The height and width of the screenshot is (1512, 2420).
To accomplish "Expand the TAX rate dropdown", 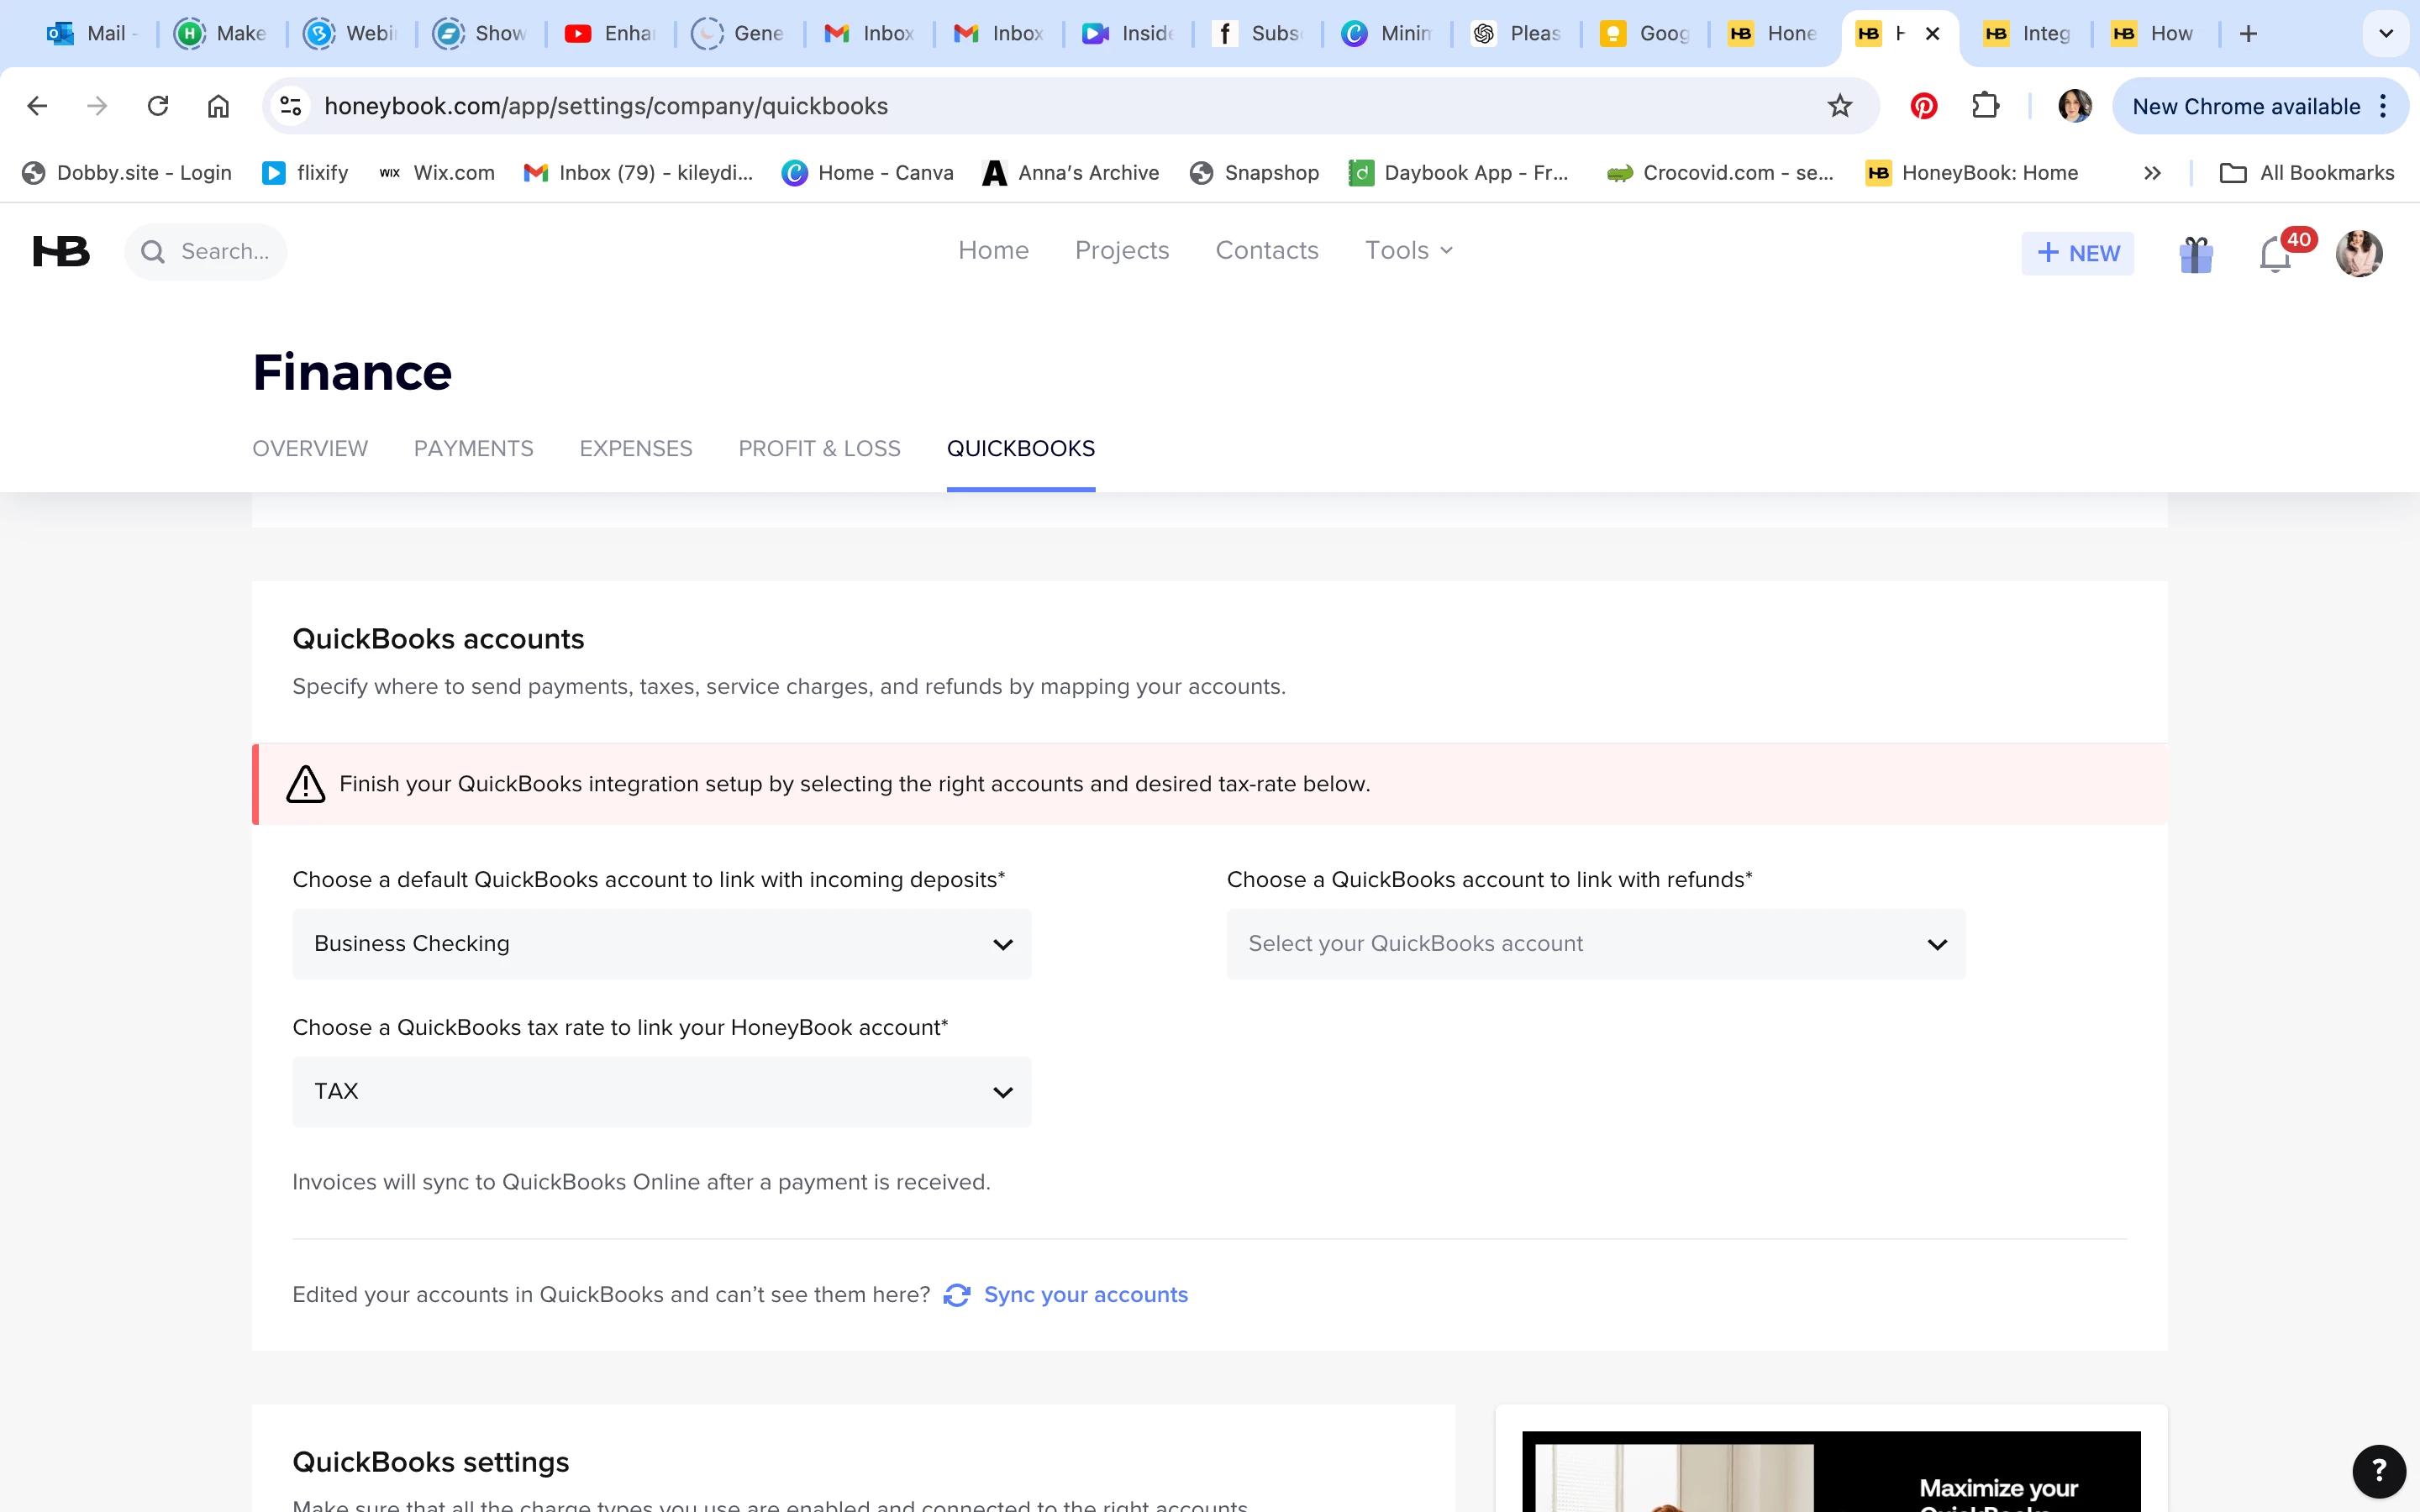I will point(661,1092).
